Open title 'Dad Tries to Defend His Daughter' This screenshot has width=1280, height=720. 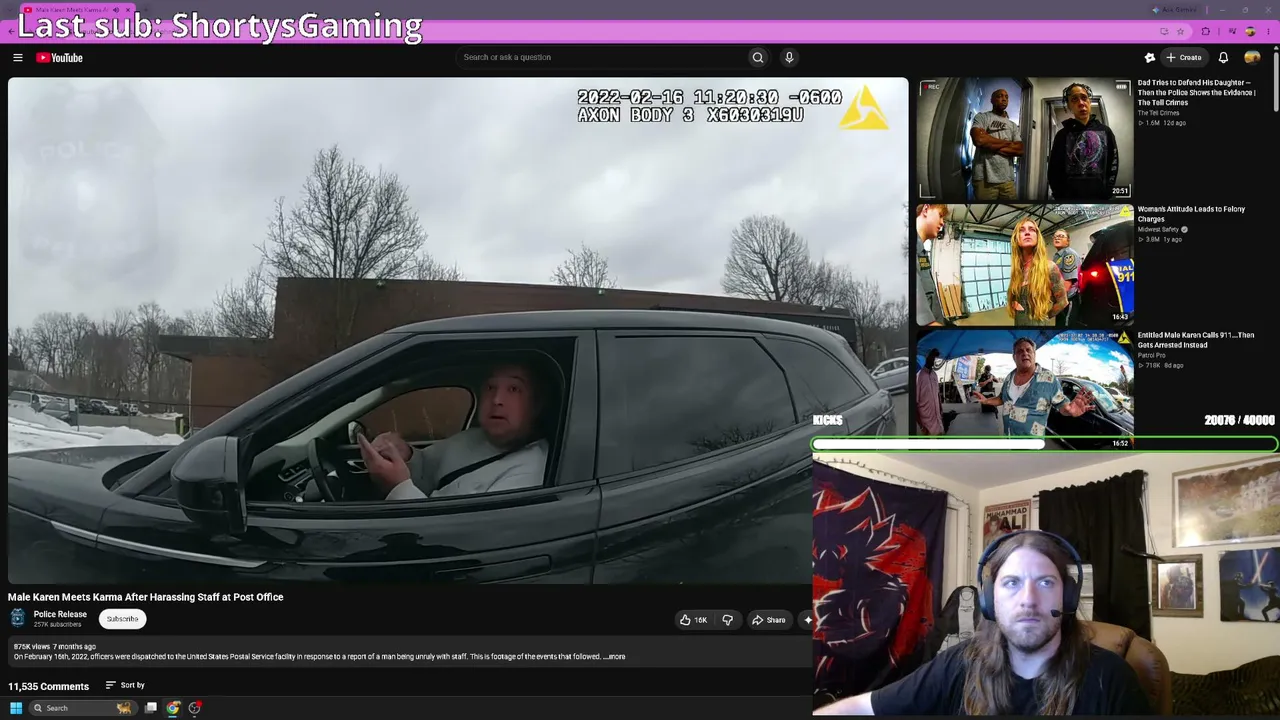(1196, 93)
